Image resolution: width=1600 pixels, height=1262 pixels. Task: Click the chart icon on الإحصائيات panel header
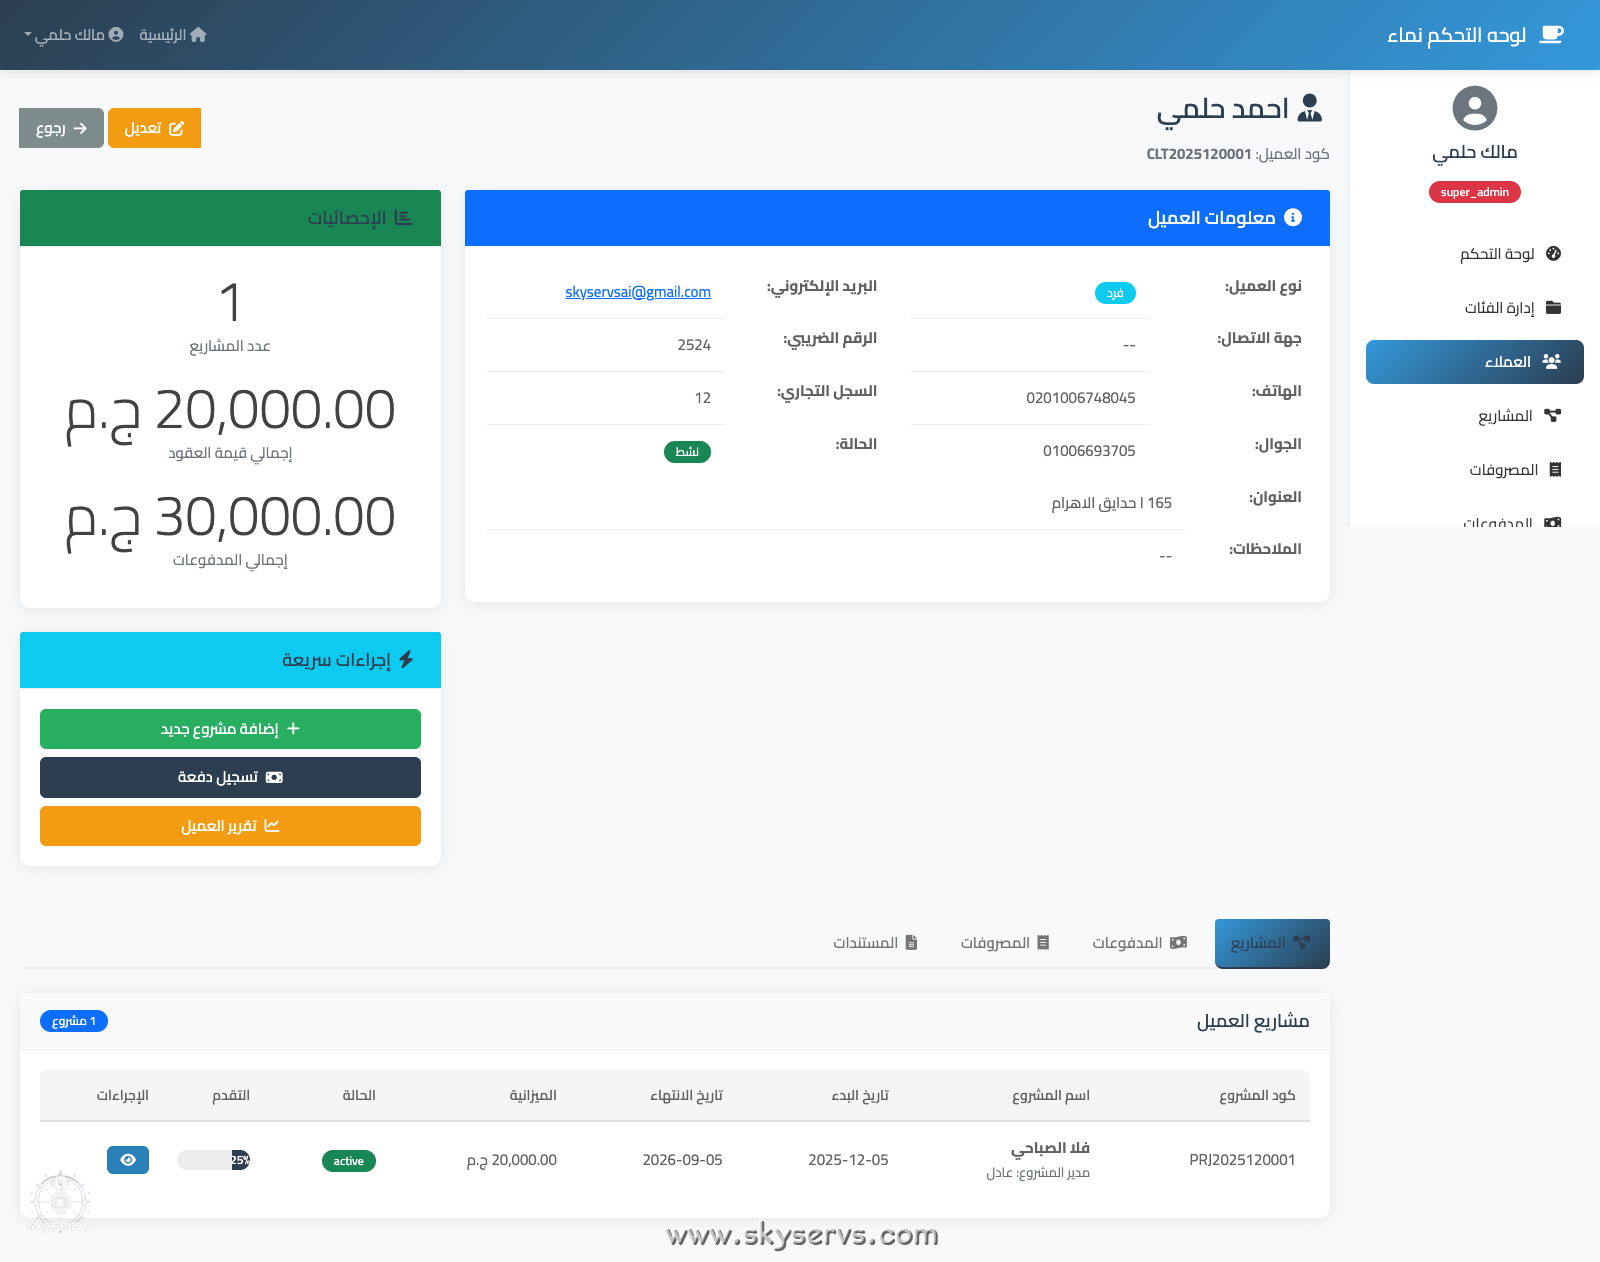(x=404, y=217)
